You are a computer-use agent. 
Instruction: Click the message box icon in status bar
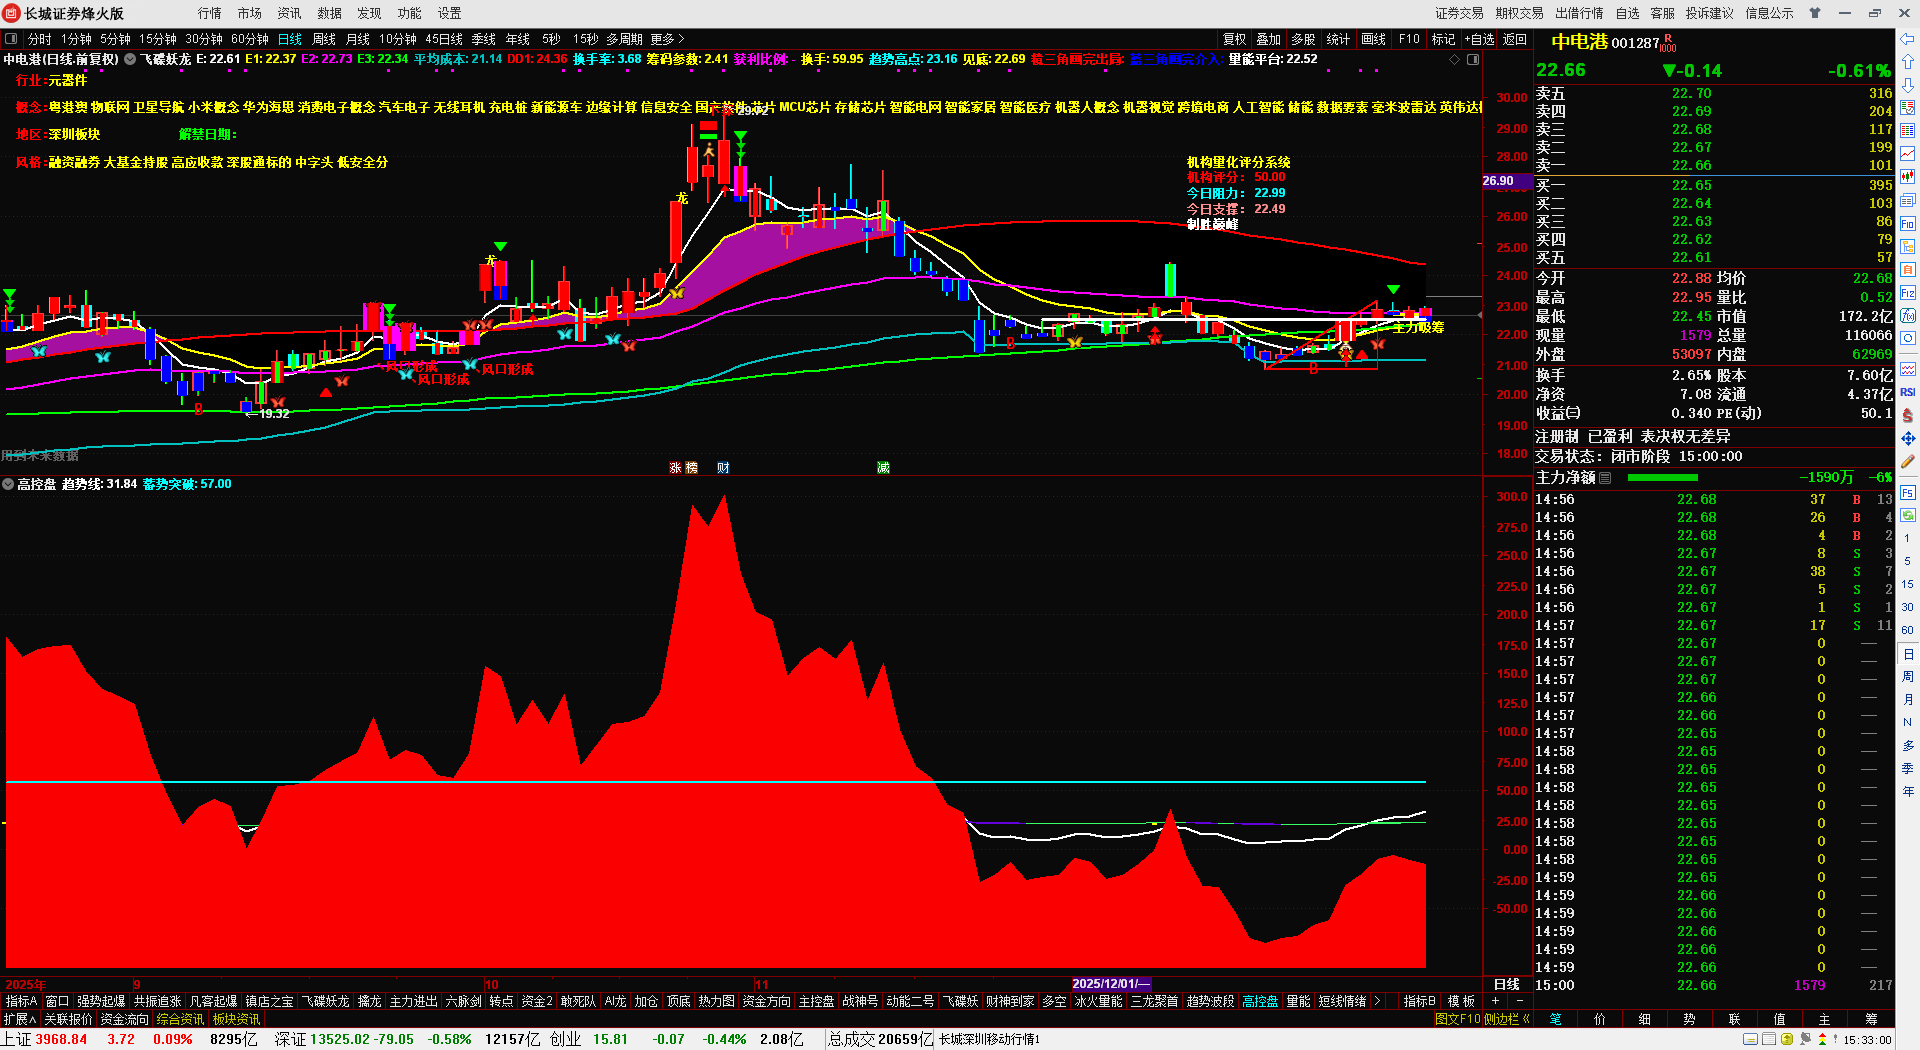coord(1750,1040)
